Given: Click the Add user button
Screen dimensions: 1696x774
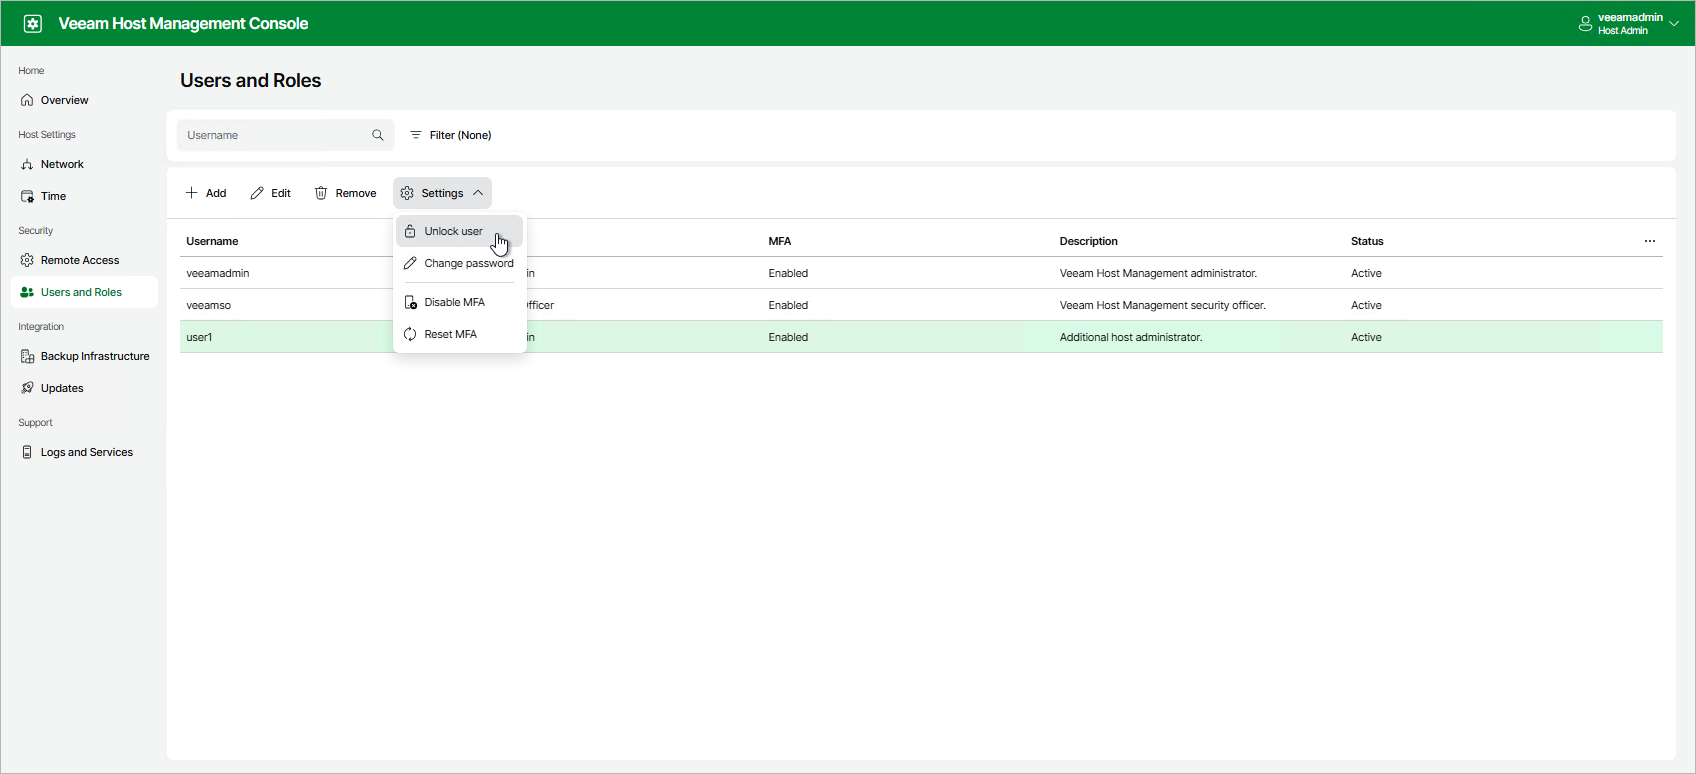Looking at the screenshot, I should coord(206,193).
